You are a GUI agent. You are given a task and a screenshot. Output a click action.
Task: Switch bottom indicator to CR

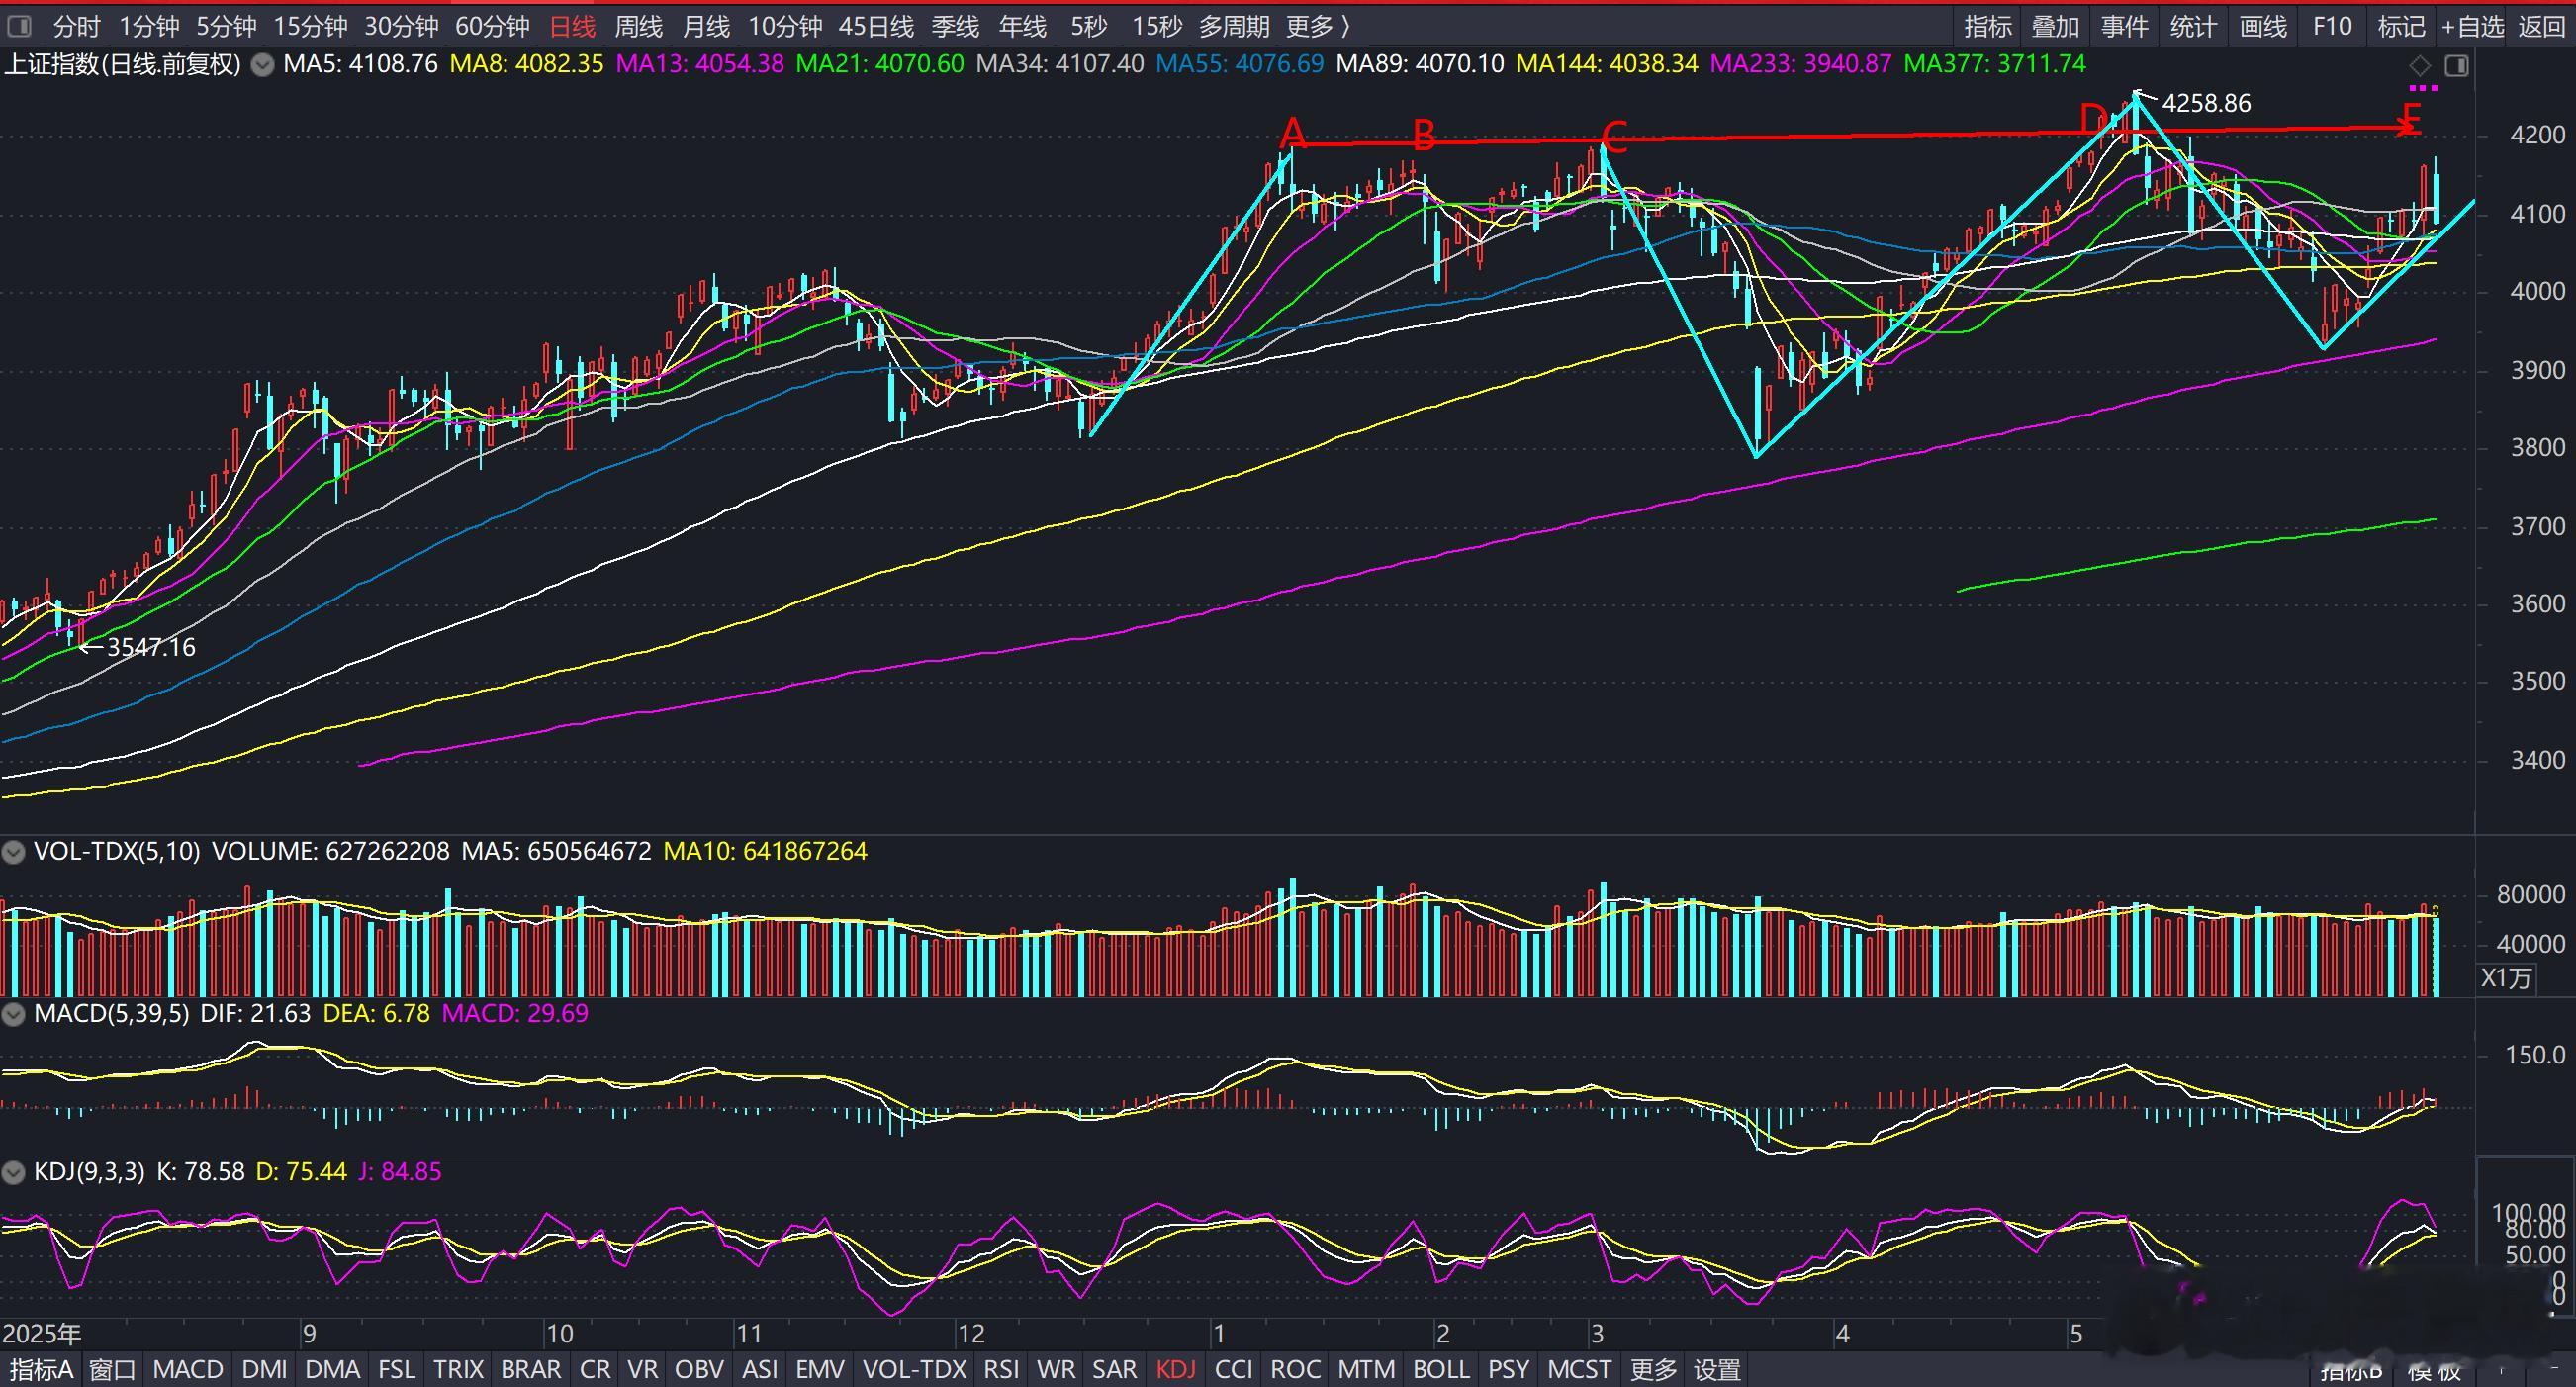pos(595,1369)
